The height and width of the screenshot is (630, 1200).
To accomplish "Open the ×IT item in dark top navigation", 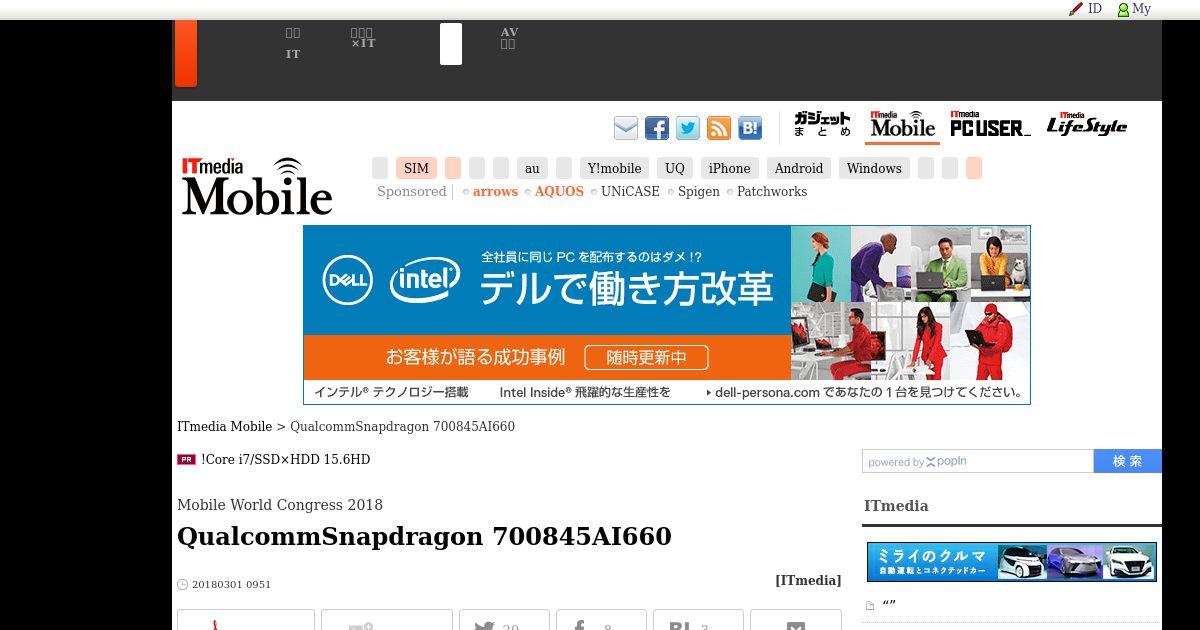I will (363, 38).
